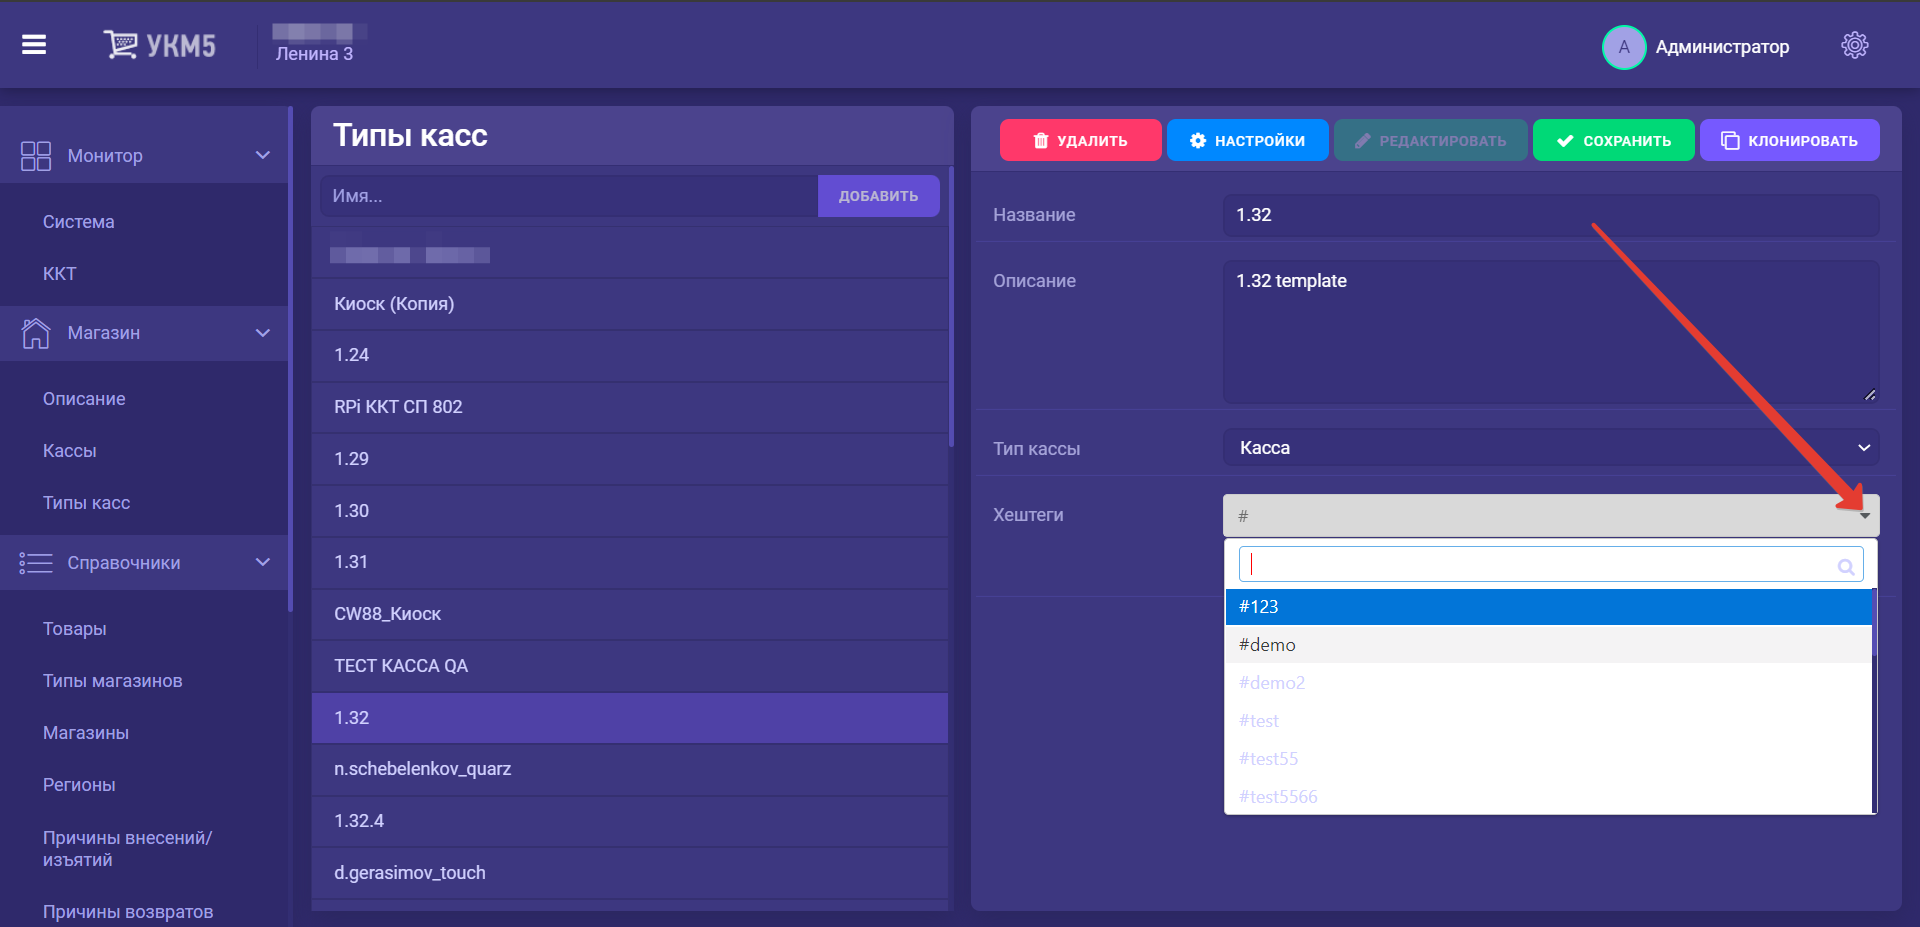The image size is (1920, 927).
Task: Open Причины внесений/изъятий in sidebar
Action: tap(127, 849)
